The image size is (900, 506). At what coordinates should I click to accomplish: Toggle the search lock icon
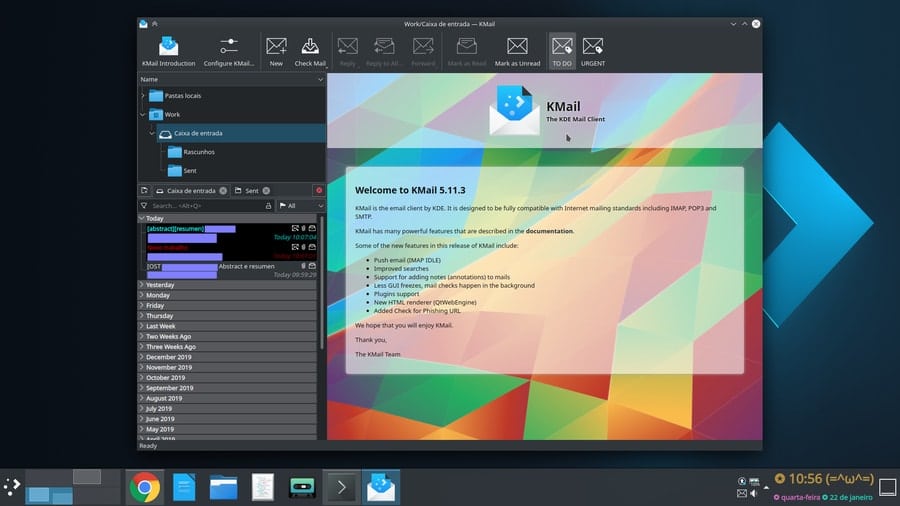(268, 205)
